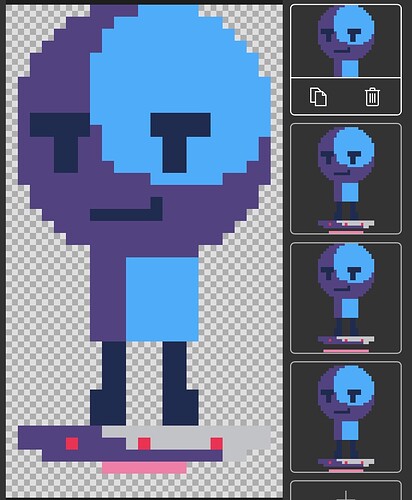Delete the first frame with the trash icon
The height and width of the screenshot is (500, 412).
pyautogui.click(x=372, y=97)
